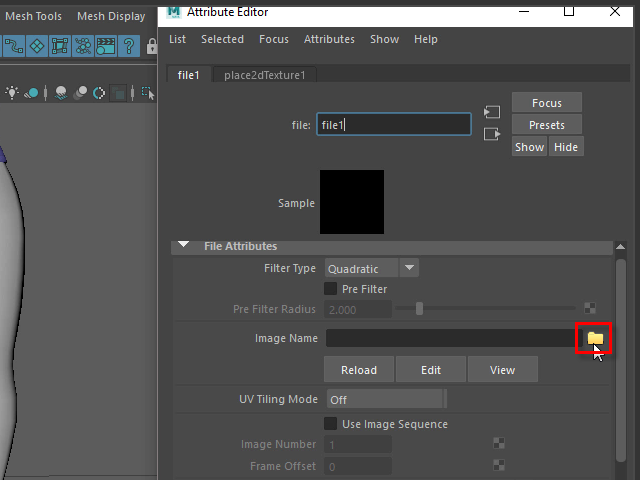Click the curve path shelf icon
This screenshot has height=480, width=640.
(x=14, y=46)
